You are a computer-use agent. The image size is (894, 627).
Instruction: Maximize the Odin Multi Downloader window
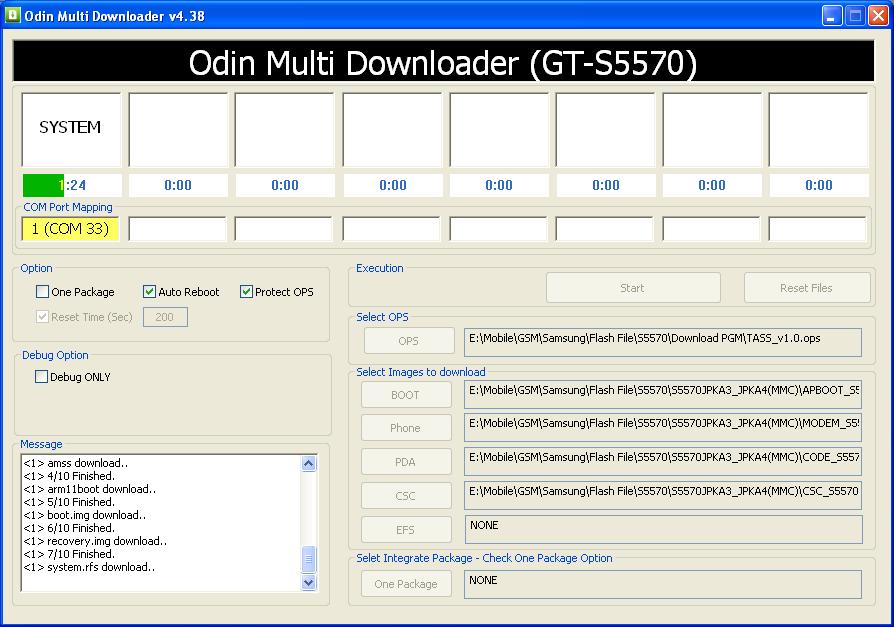[x=855, y=15]
